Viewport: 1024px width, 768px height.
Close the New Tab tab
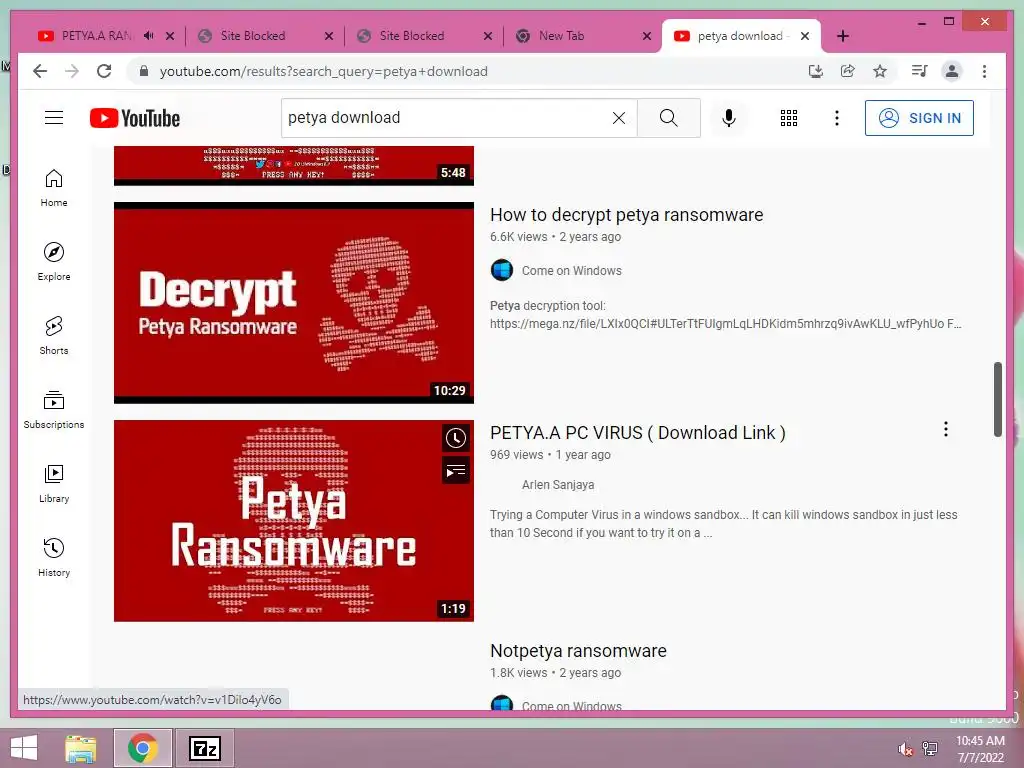pyautogui.click(x=647, y=36)
